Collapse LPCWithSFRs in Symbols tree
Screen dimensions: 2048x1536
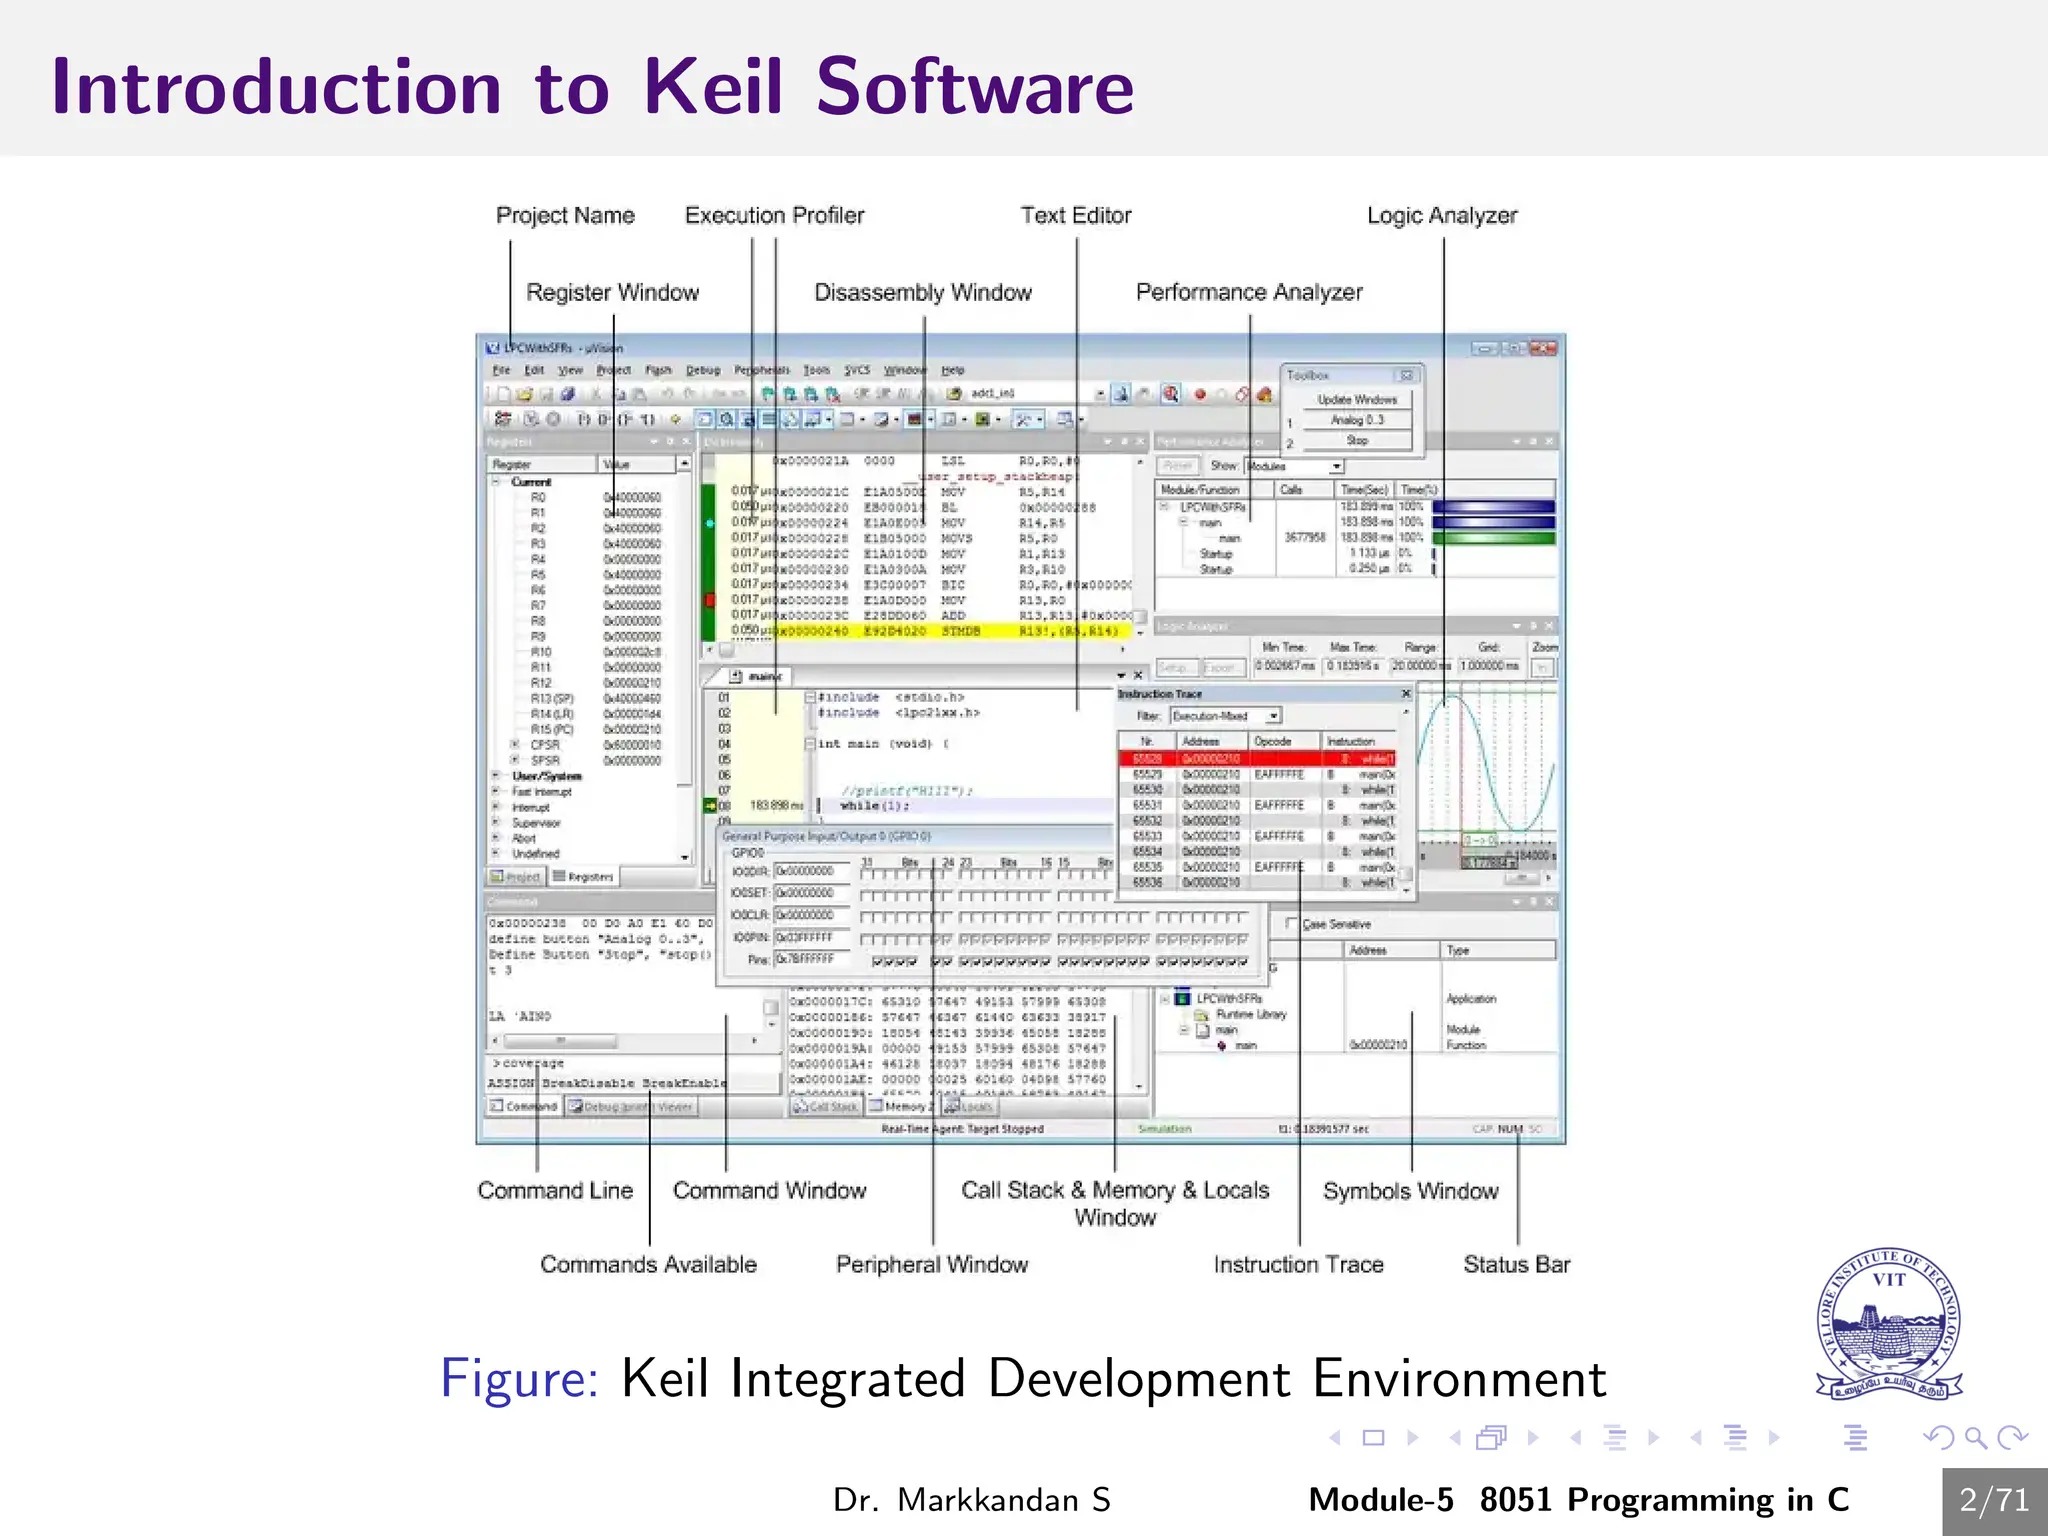pyautogui.click(x=1165, y=998)
